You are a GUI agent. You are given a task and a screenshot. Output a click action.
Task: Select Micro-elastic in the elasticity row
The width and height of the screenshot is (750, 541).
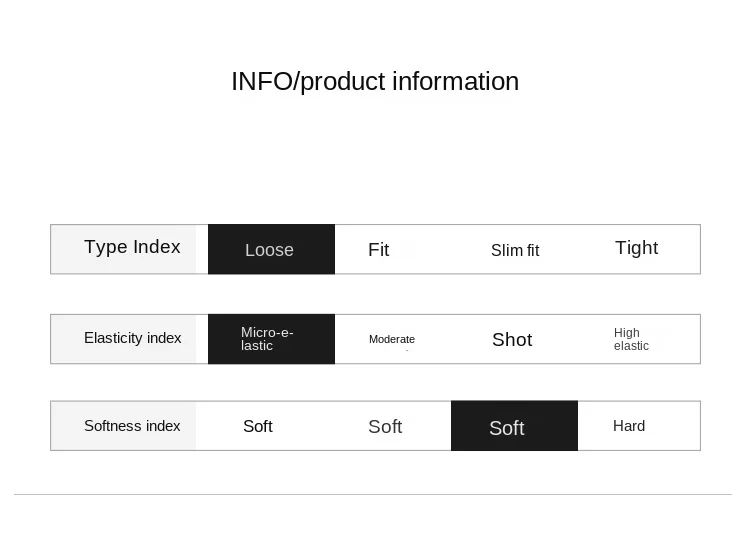271,339
